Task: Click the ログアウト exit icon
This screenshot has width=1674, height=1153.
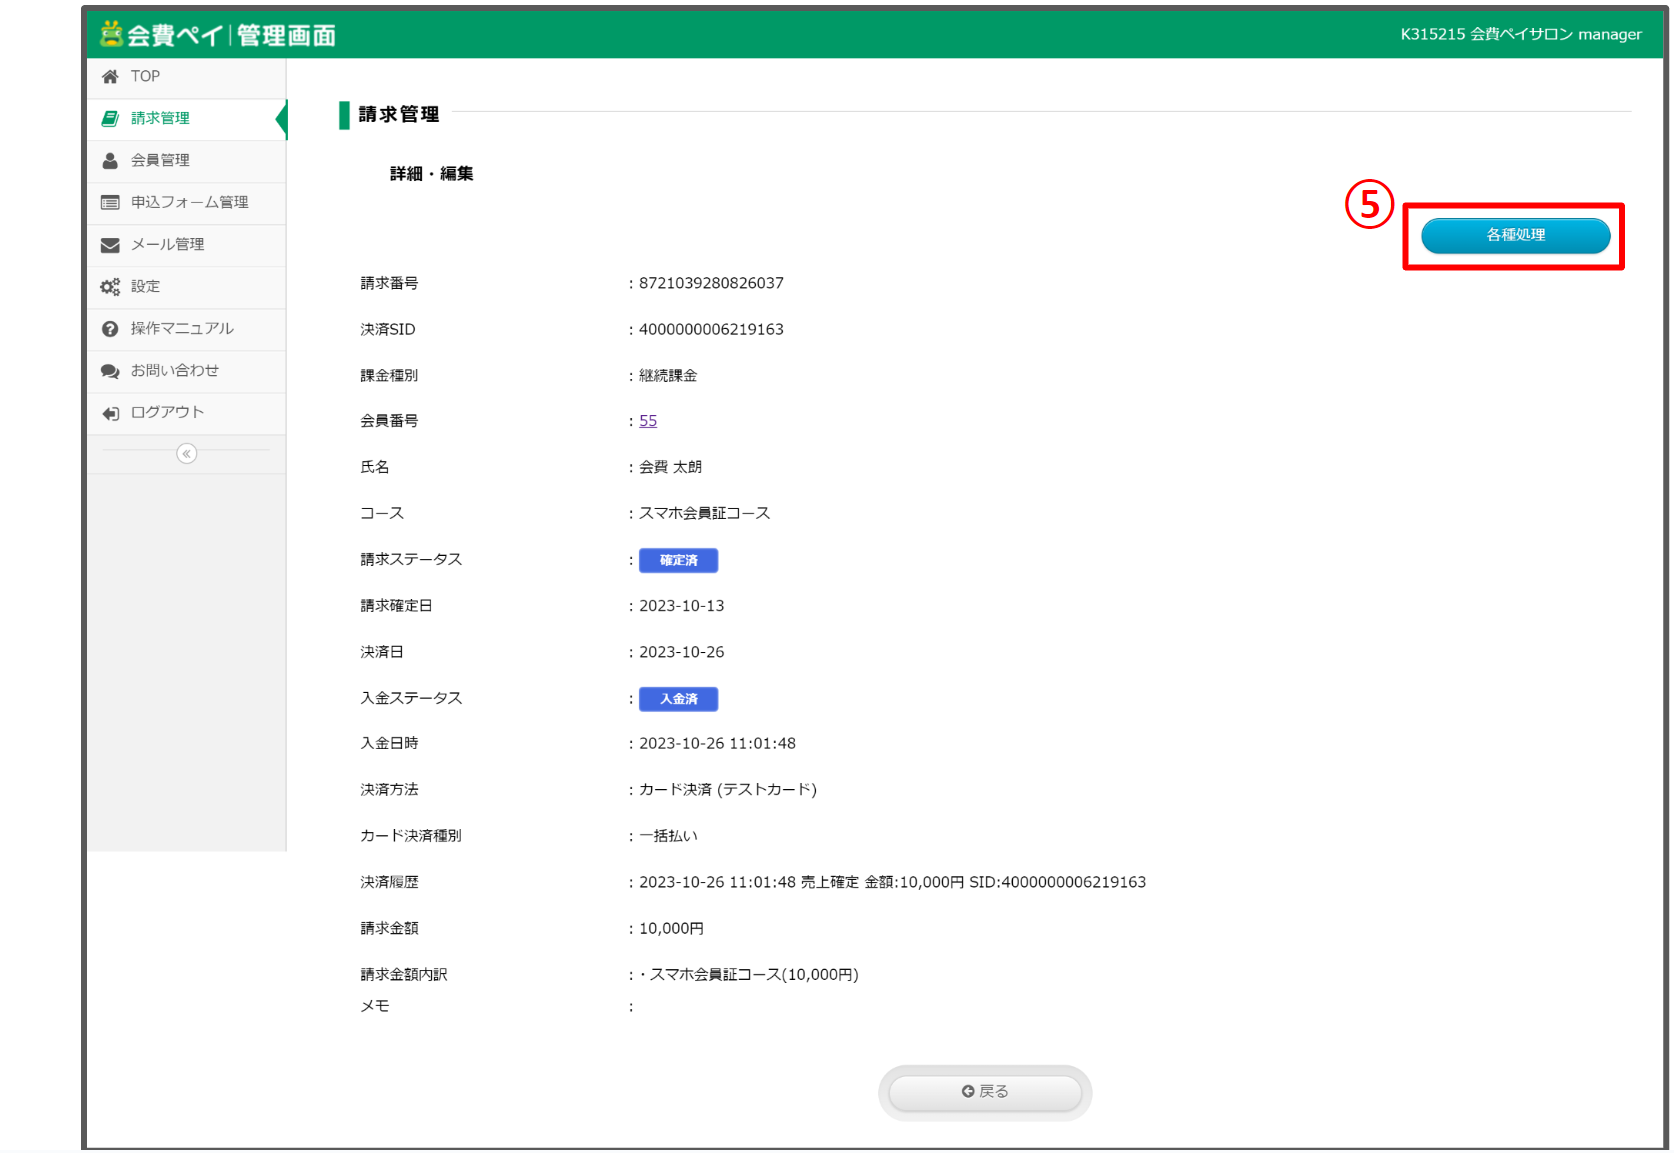Action: click(x=110, y=413)
